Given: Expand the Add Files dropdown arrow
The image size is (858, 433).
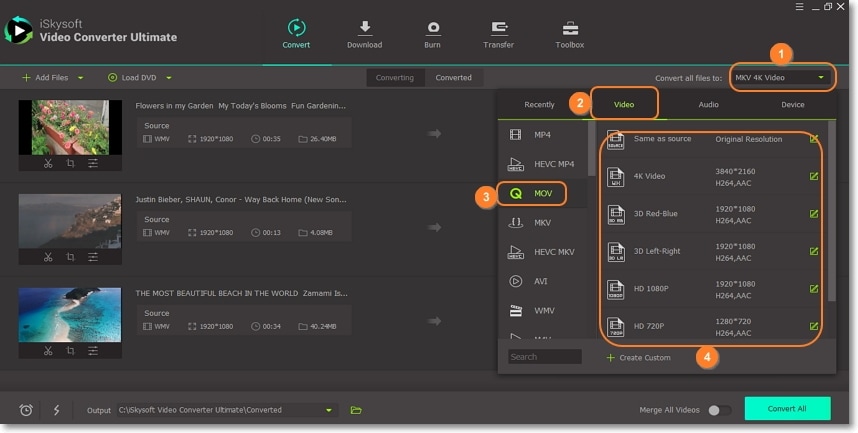Looking at the screenshot, I should click(80, 78).
